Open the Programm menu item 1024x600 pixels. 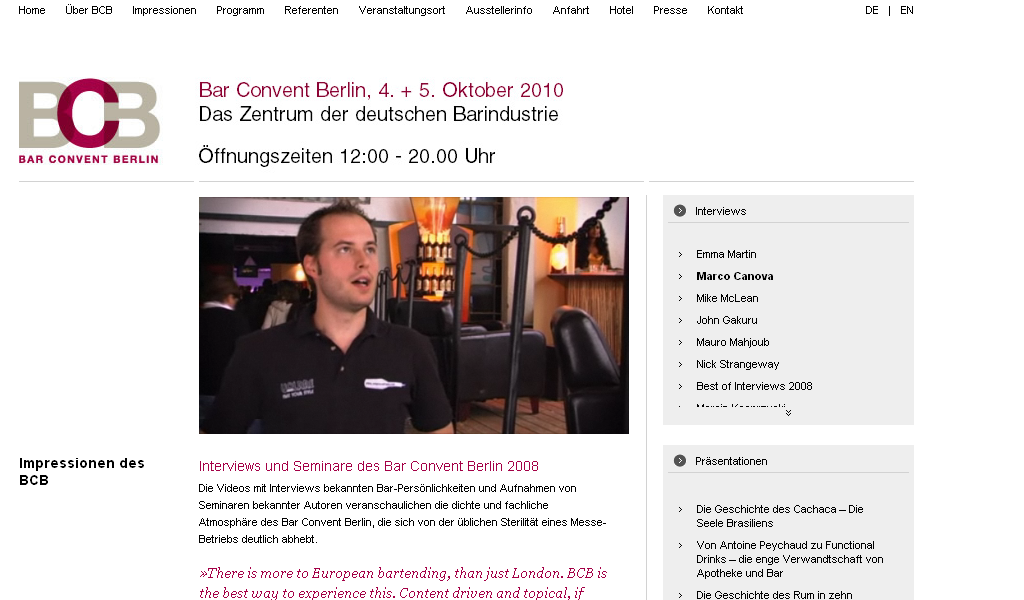(x=240, y=10)
